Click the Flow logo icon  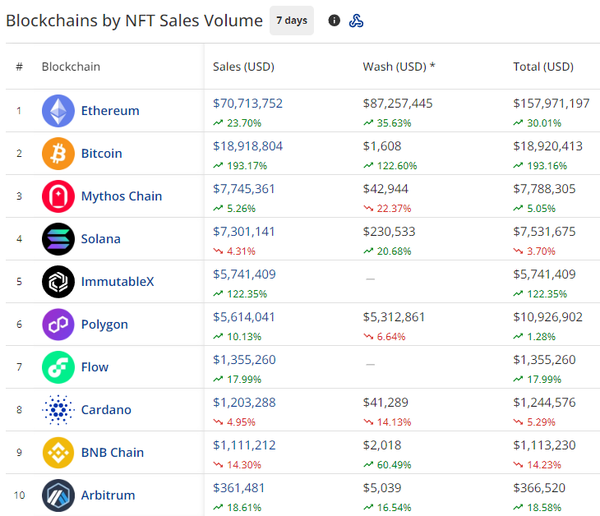58,367
